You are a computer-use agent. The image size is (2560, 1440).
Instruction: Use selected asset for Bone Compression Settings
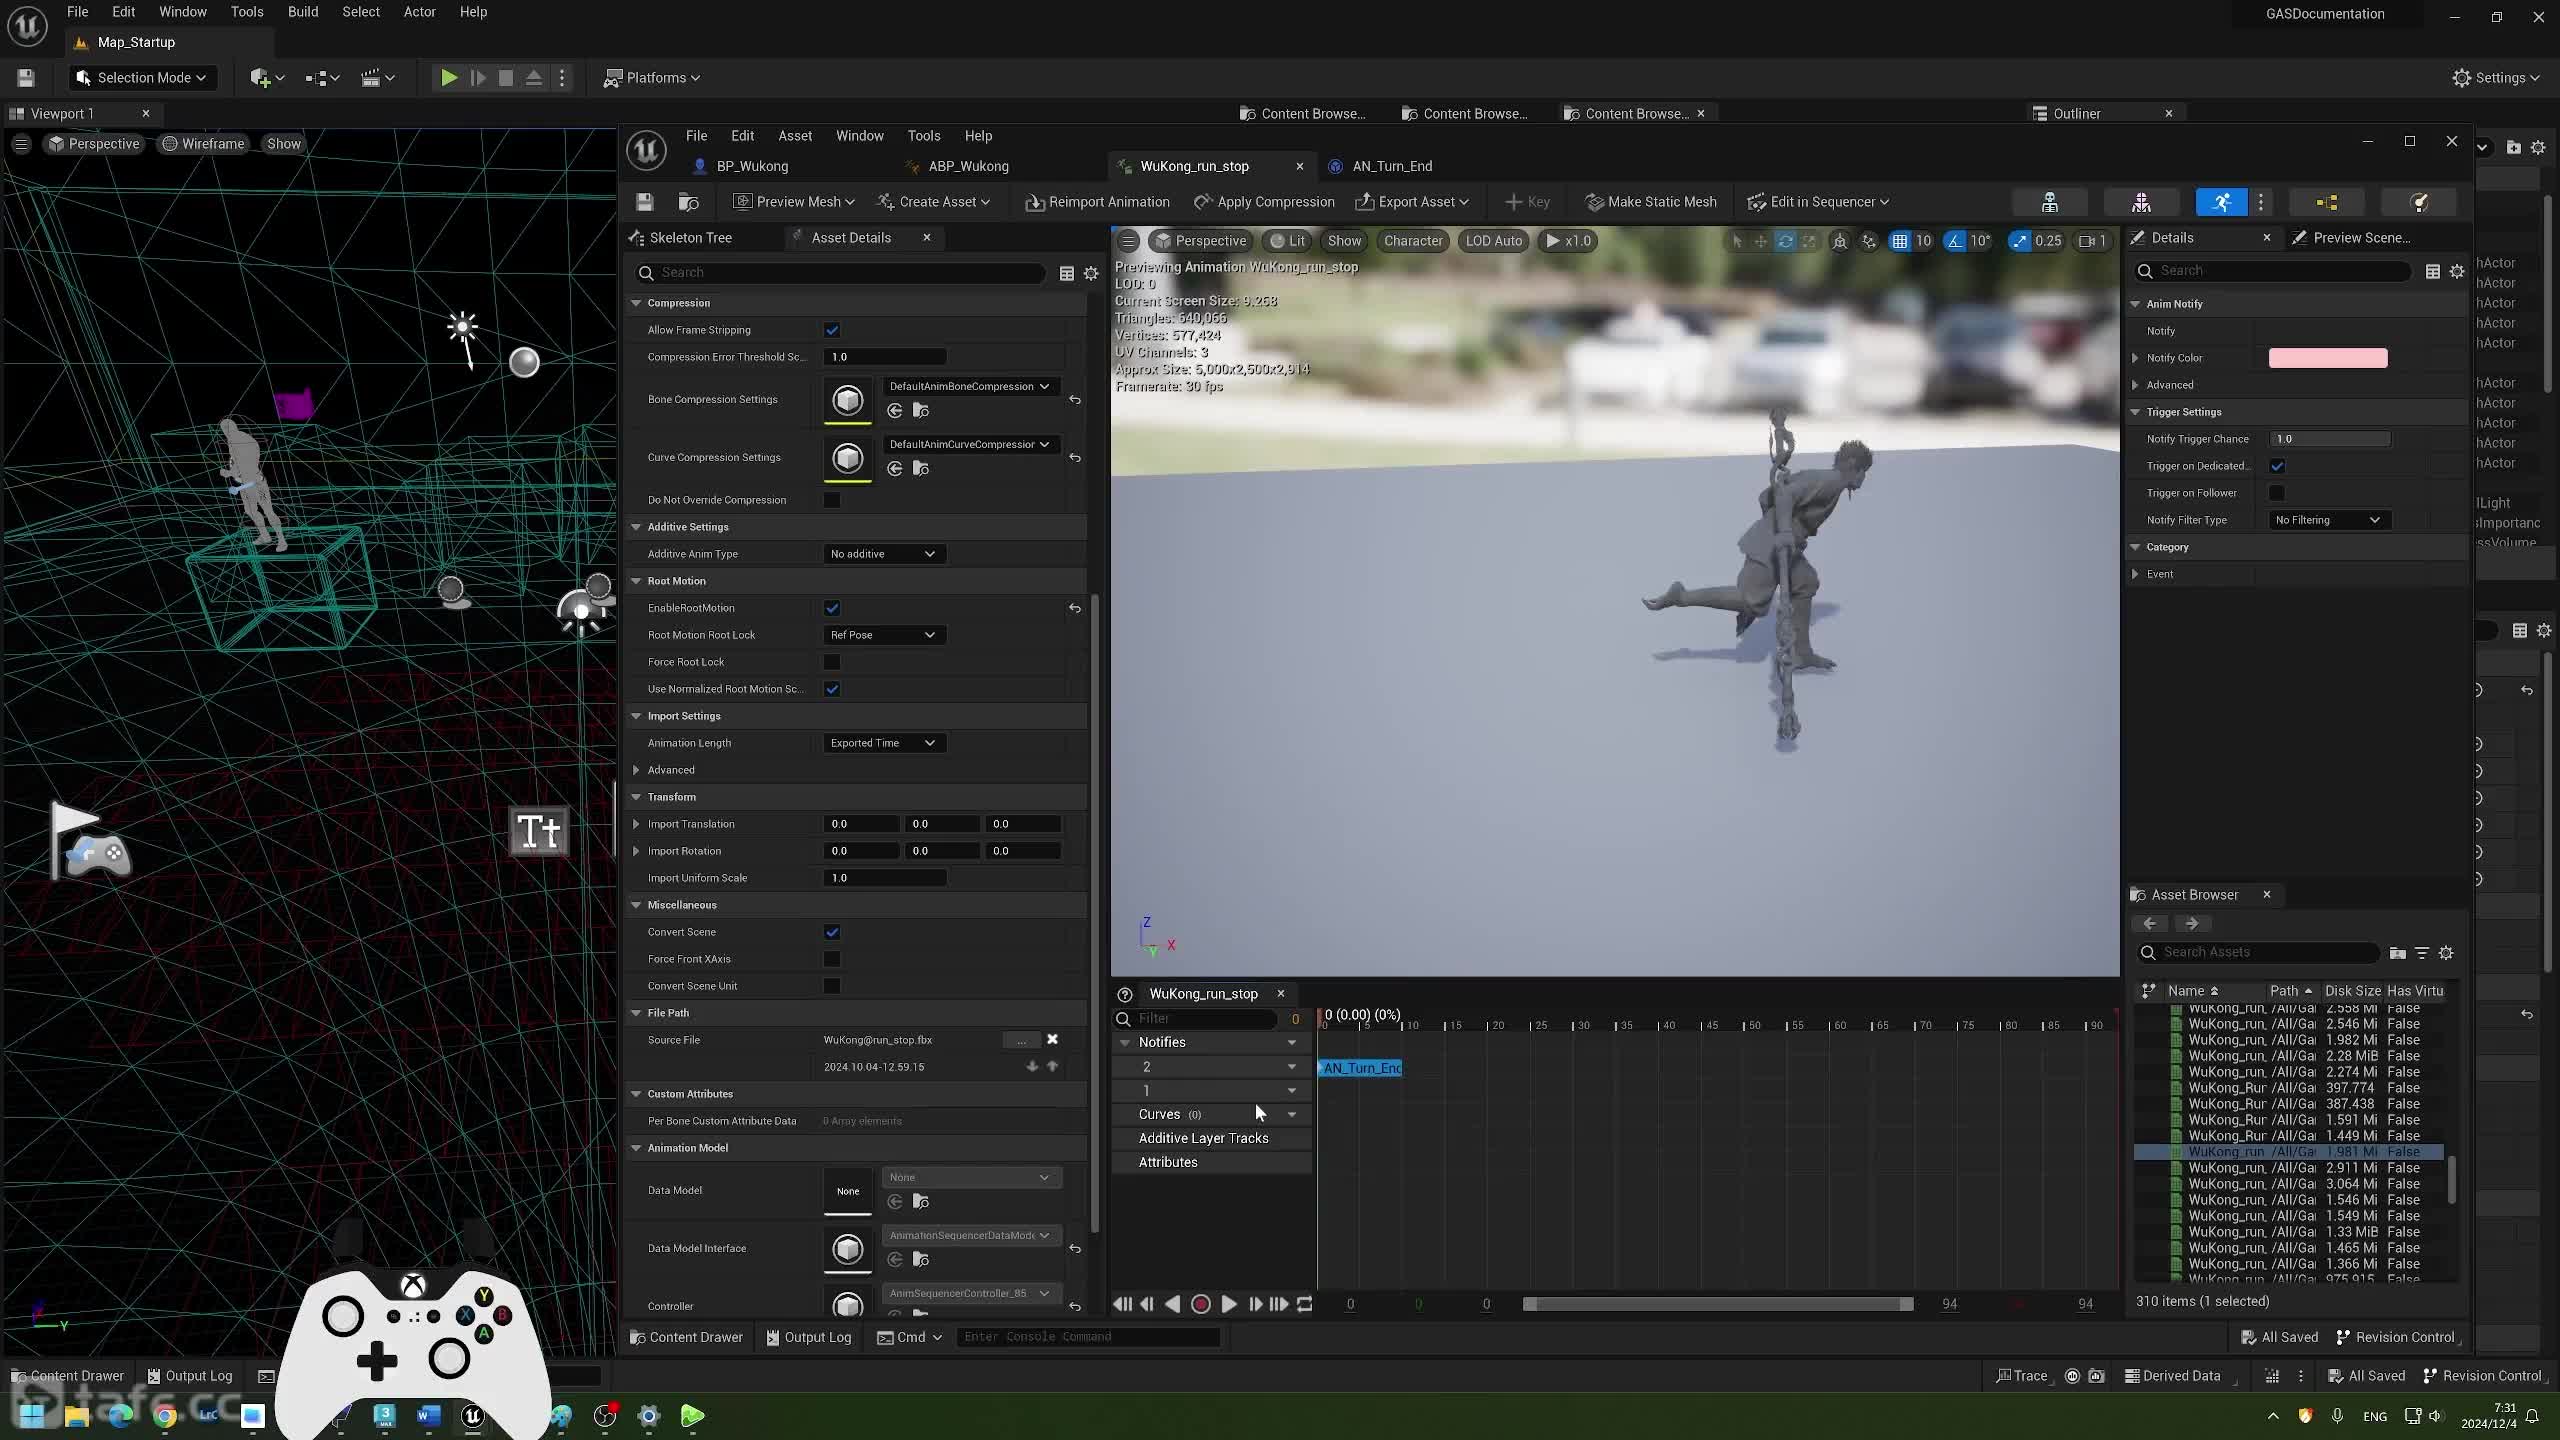click(x=895, y=411)
